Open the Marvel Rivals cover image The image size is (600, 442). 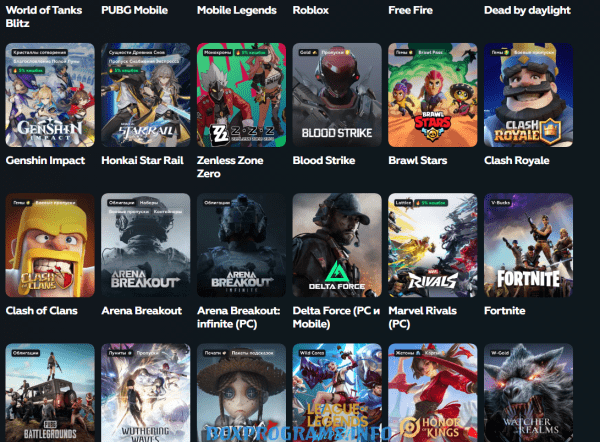pyautogui.click(x=432, y=245)
